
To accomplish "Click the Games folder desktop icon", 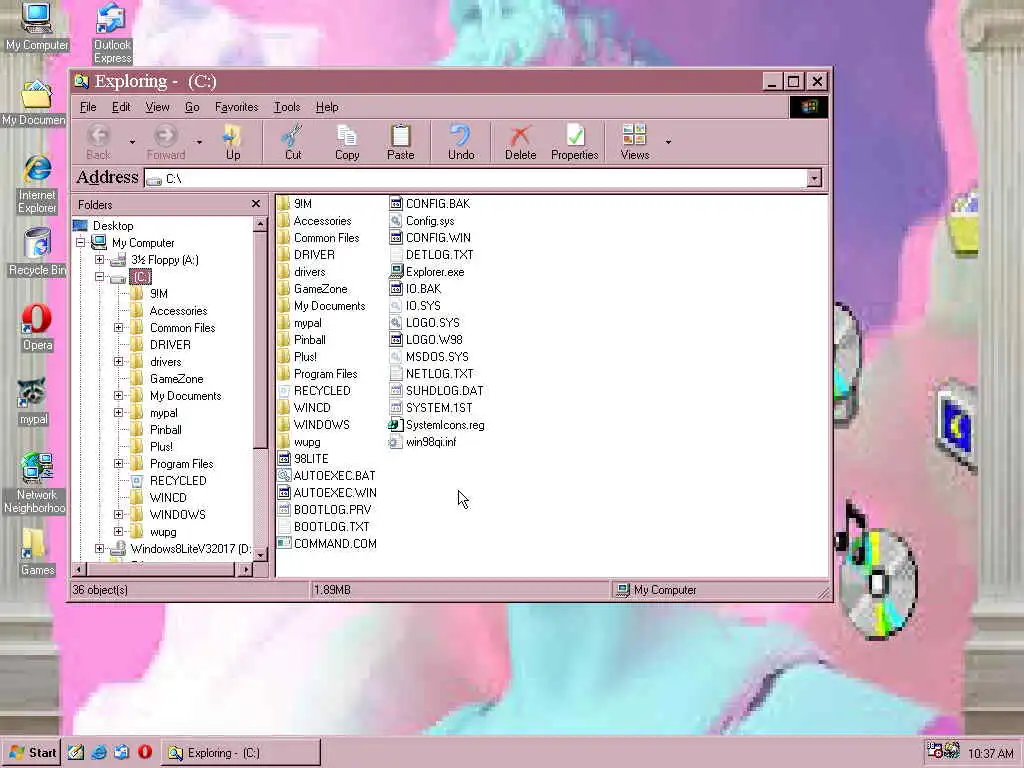I will coord(37,552).
